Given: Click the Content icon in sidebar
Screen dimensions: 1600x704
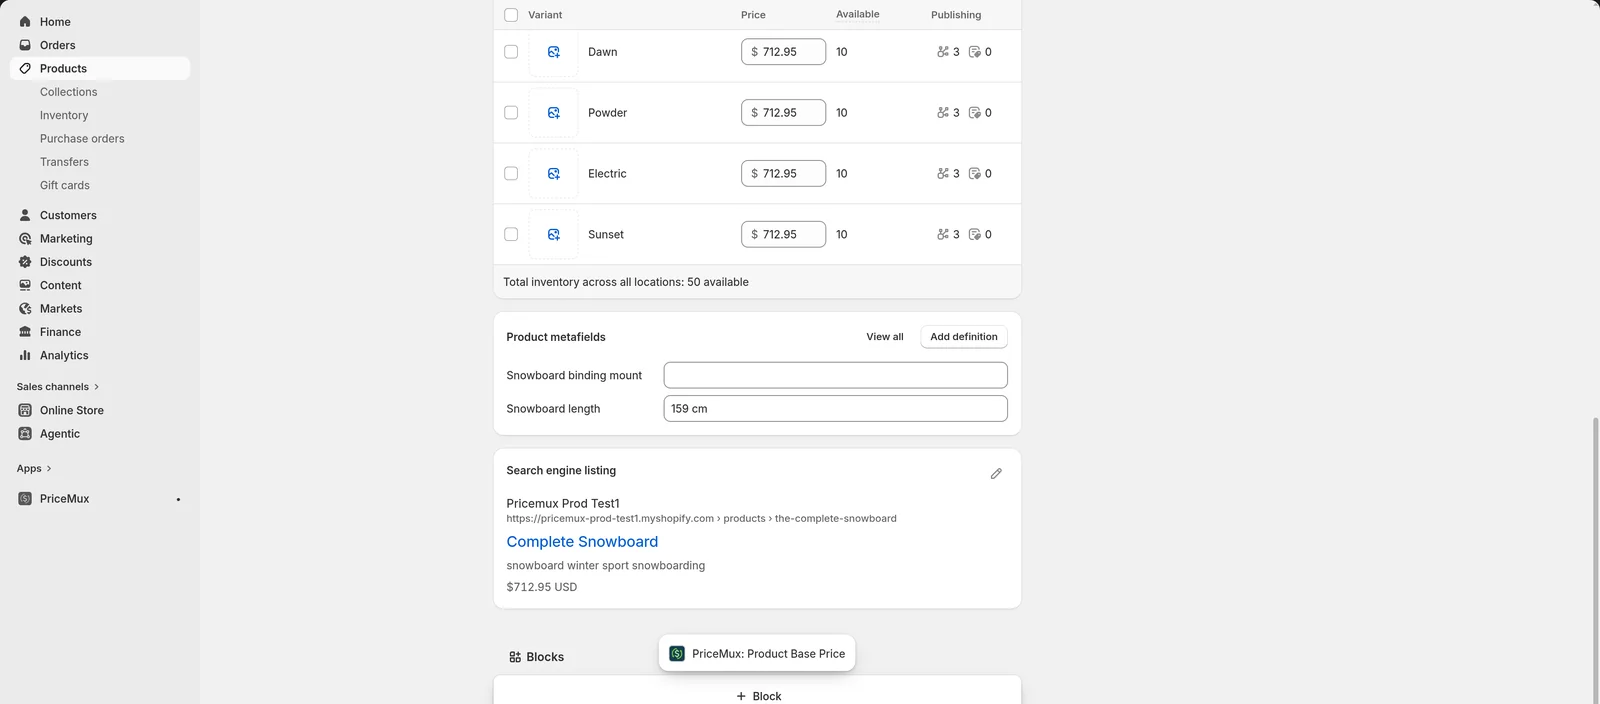Looking at the screenshot, I should click(25, 285).
